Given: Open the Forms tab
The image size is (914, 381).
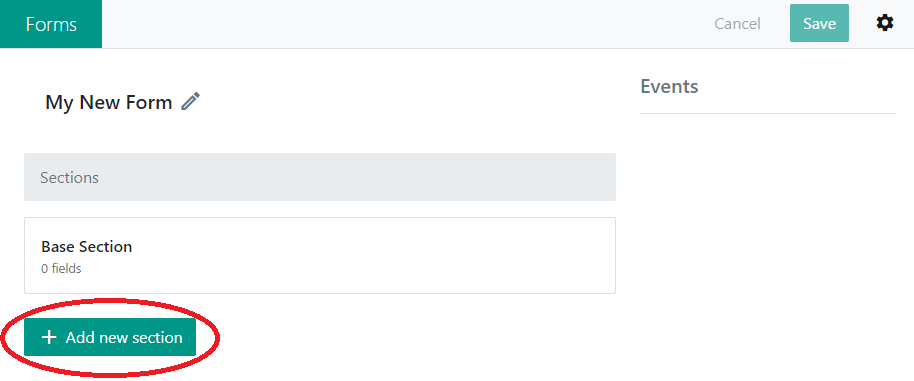Looking at the screenshot, I should [x=51, y=24].
